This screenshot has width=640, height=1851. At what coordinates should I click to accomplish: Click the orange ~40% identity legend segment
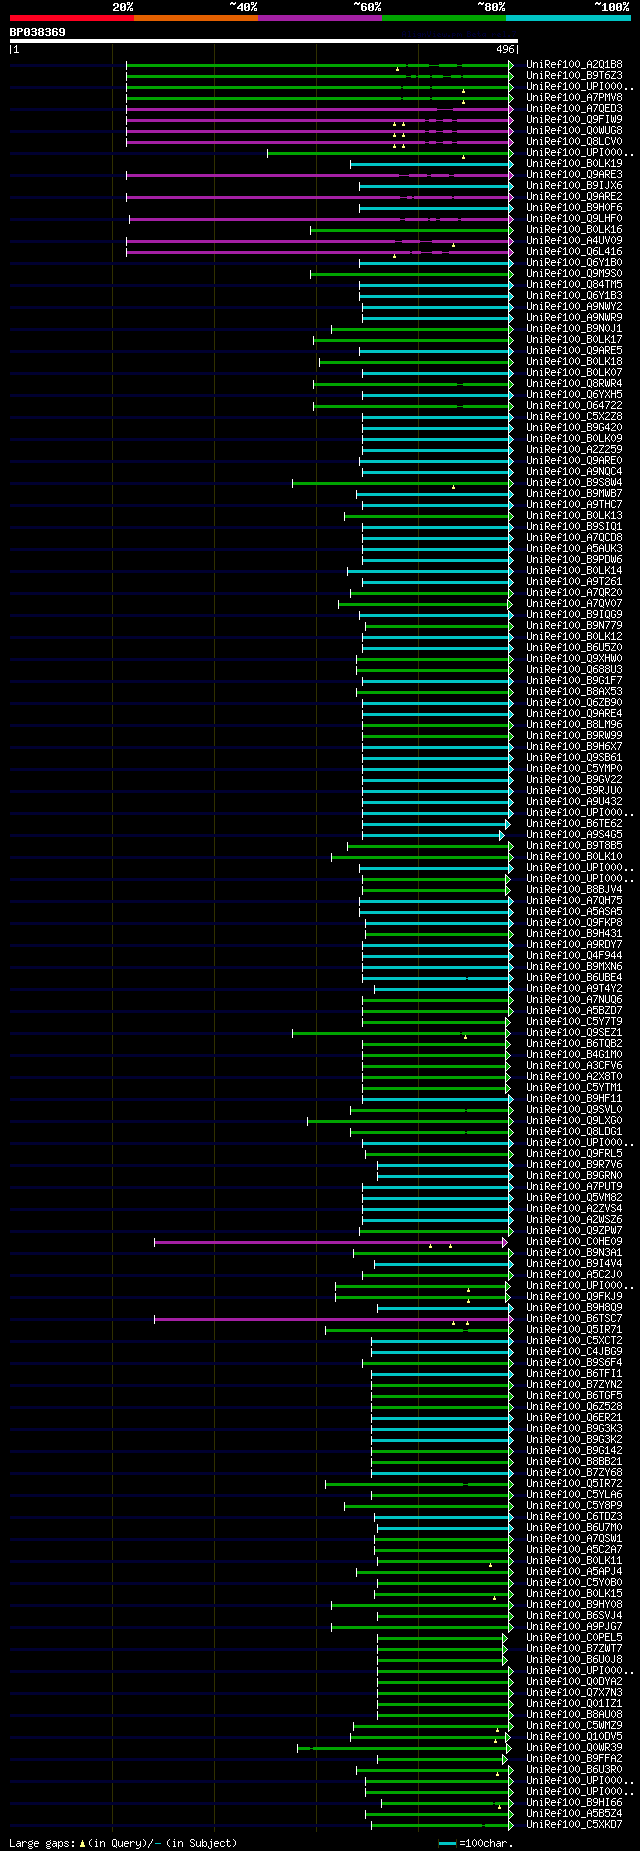[x=196, y=18]
